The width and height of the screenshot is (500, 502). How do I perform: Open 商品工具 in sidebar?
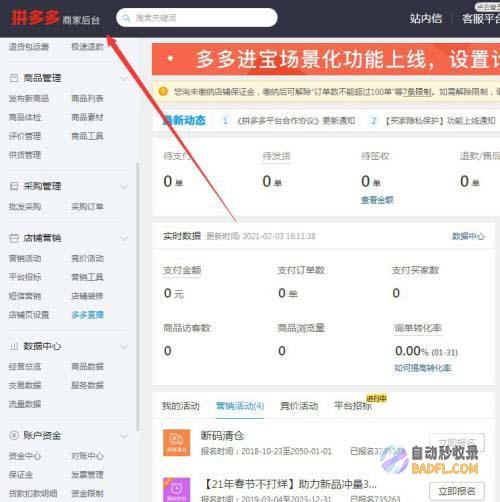(87, 136)
